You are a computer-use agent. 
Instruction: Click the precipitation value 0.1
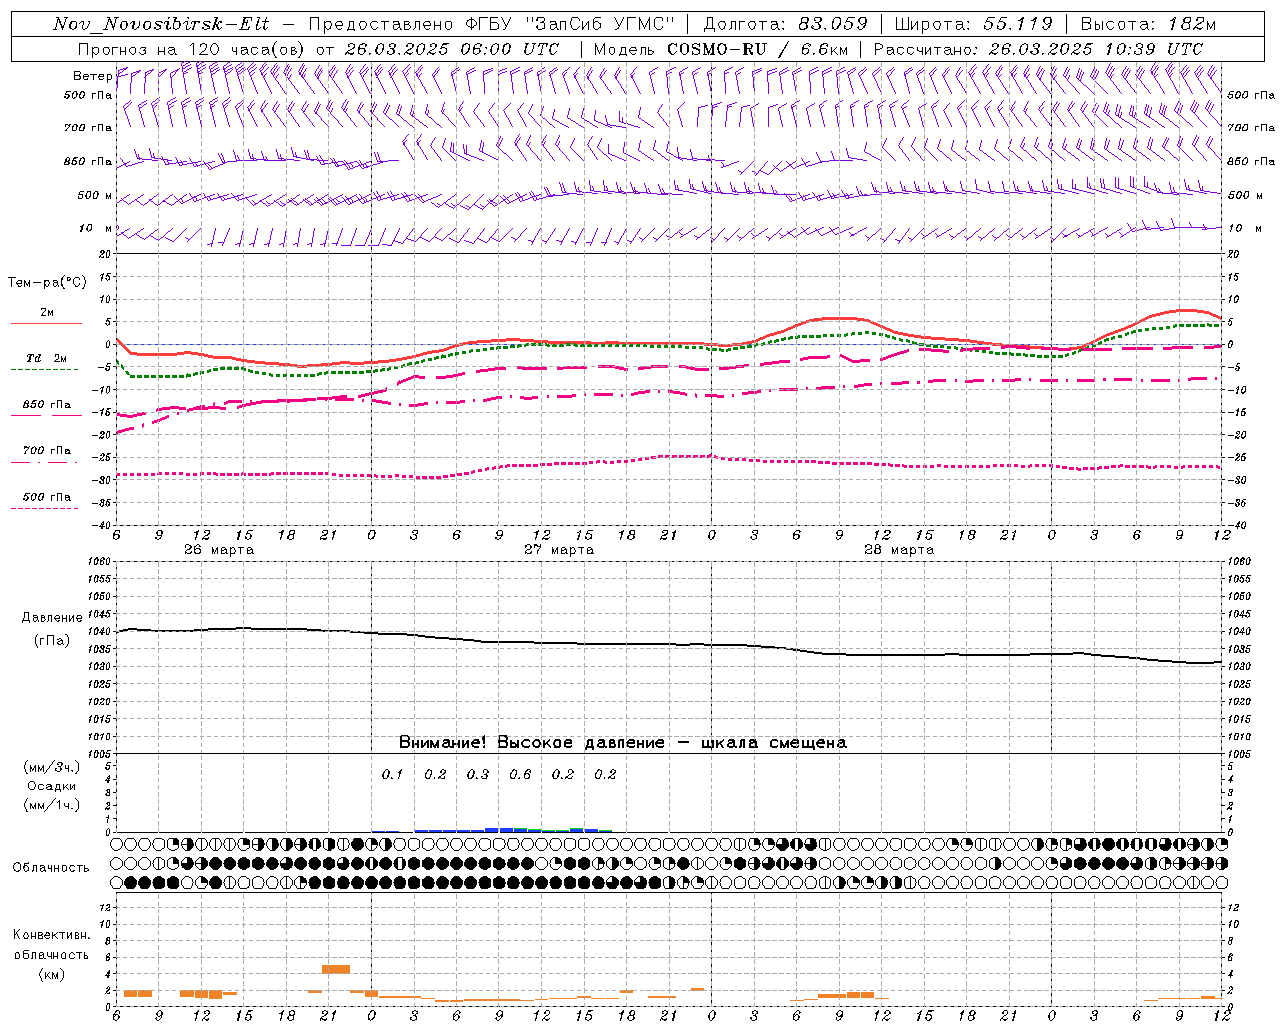(x=392, y=774)
